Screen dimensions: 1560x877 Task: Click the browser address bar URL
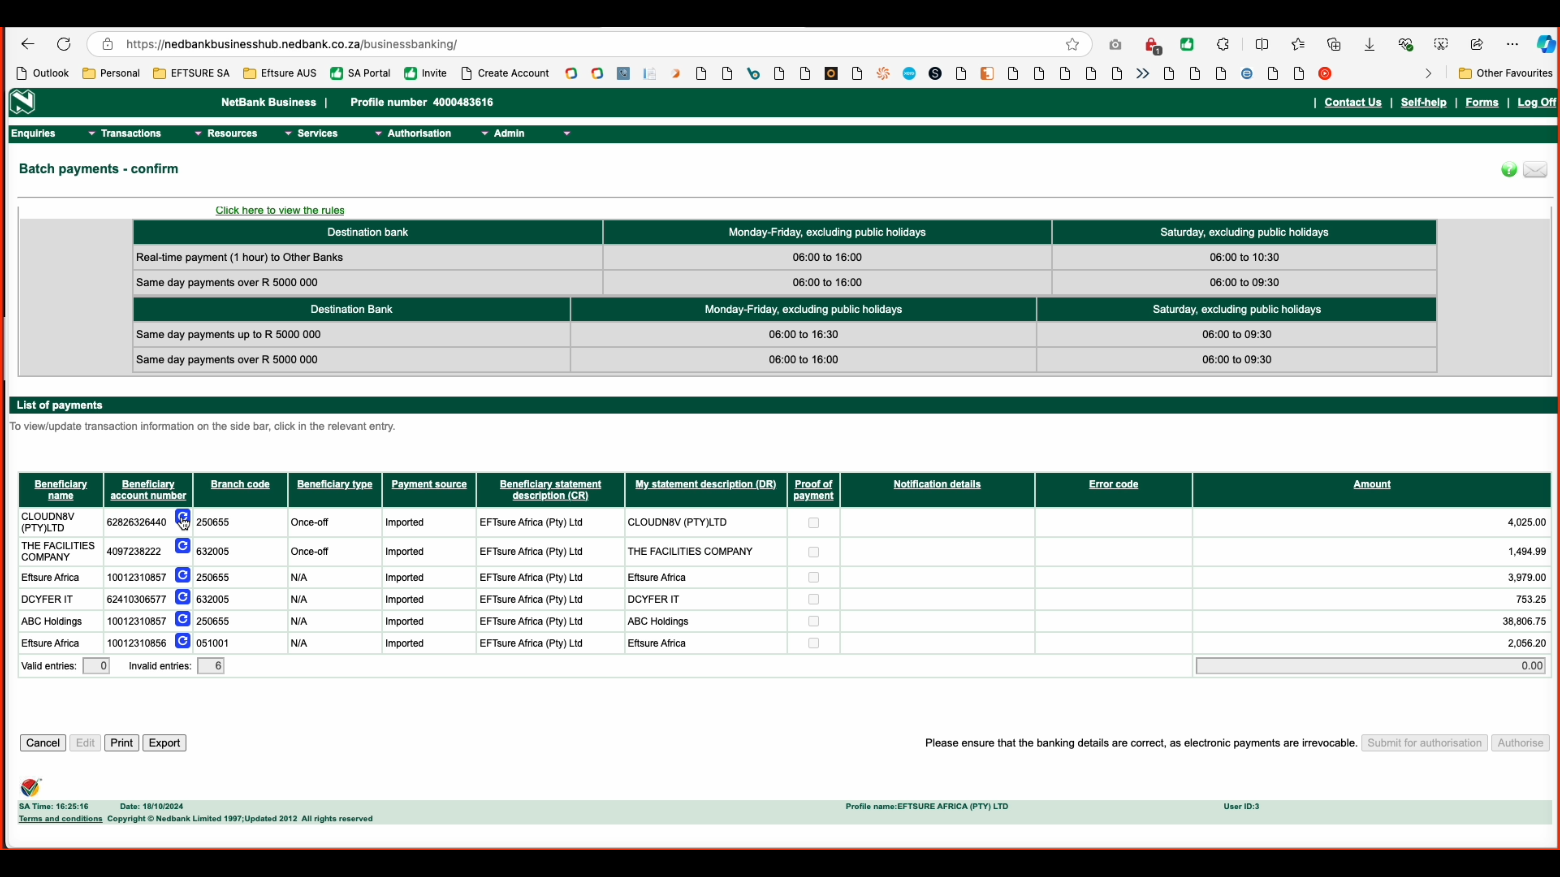pyautogui.click(x=291, y=44)
